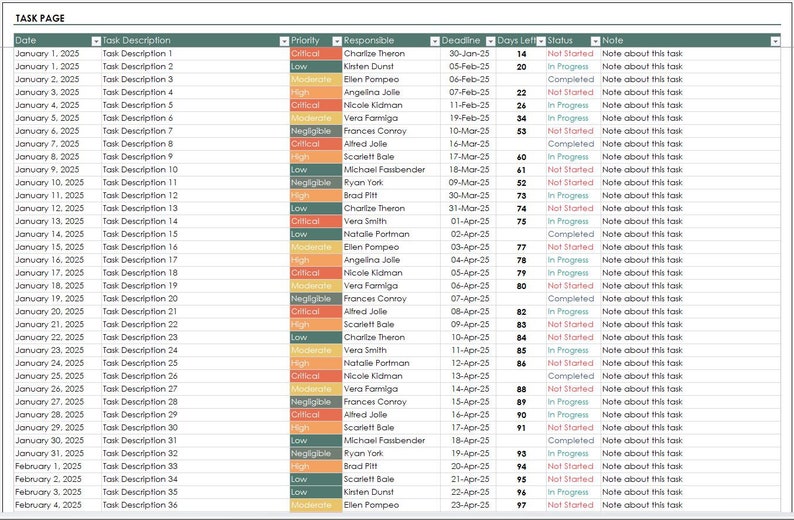Viewport: 794px width, 520px height.
Task: Select the cell 'Task Description 20'
Action: point(195,299)
